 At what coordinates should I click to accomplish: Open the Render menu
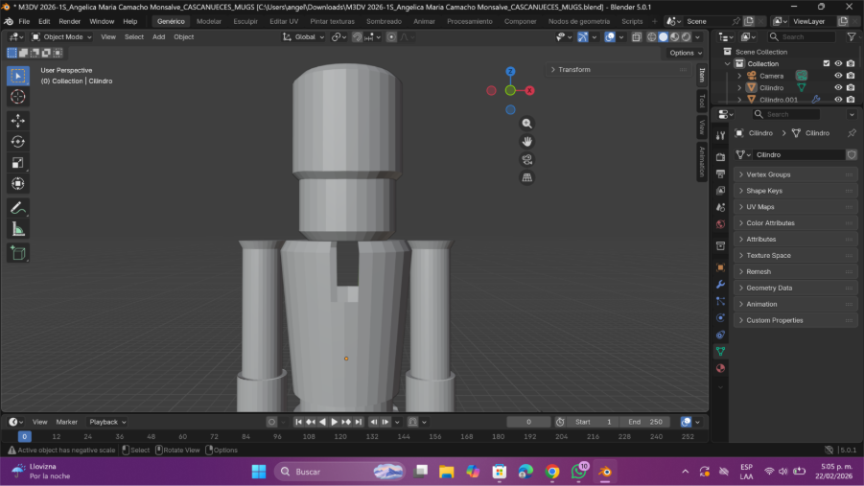69,21
